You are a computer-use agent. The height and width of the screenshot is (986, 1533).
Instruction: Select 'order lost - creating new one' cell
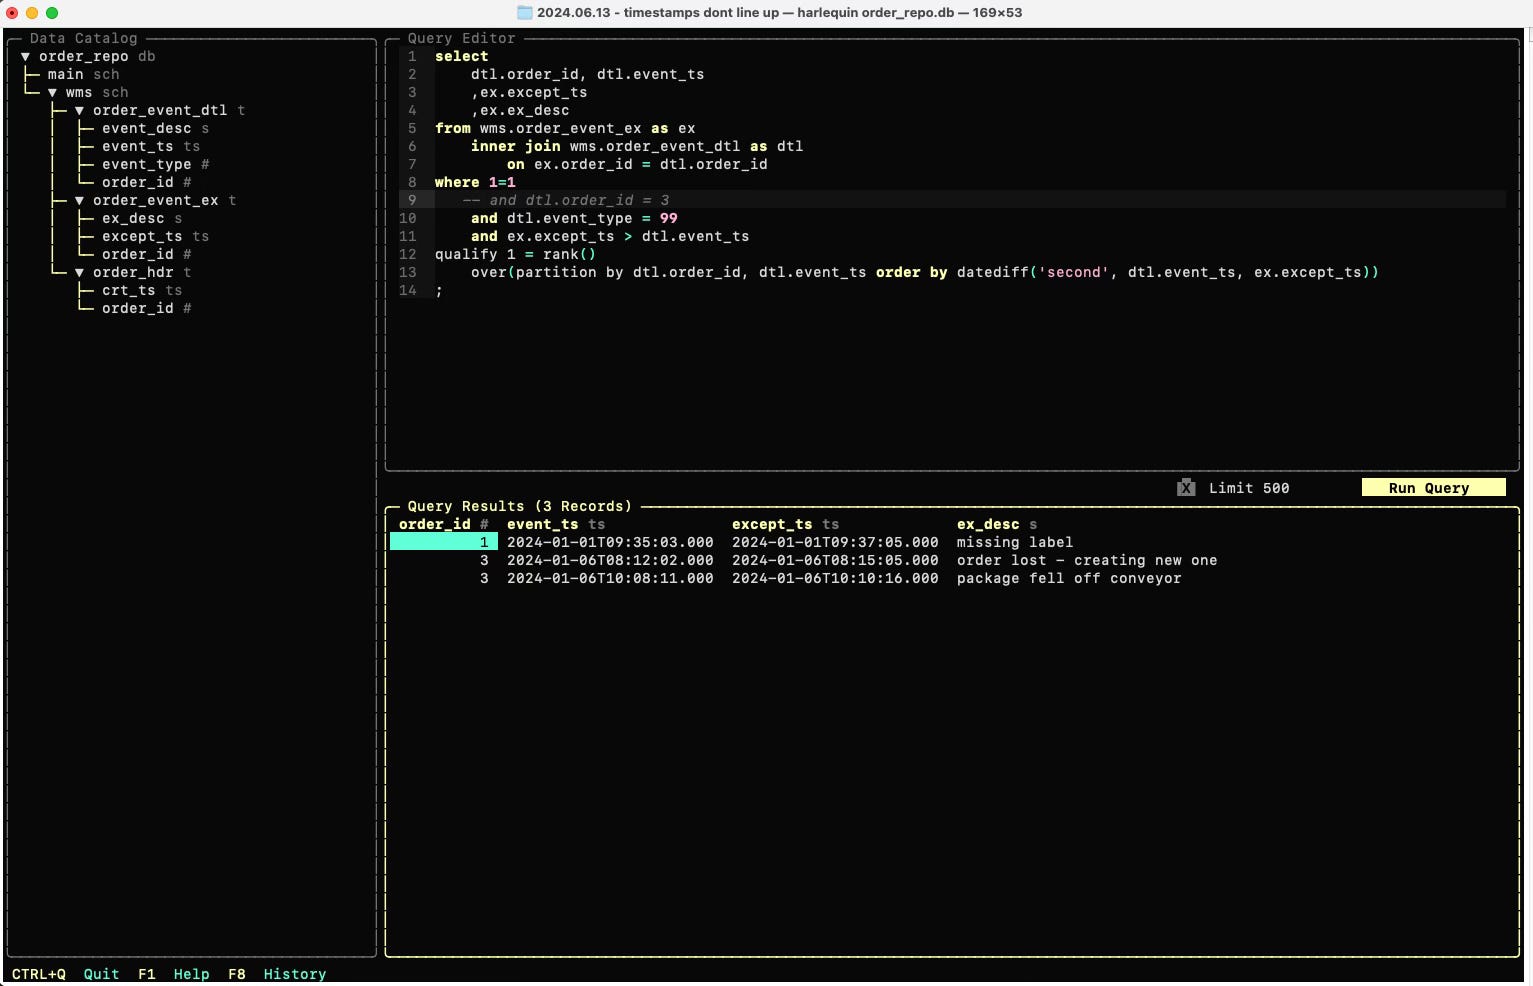point(1087,561)
